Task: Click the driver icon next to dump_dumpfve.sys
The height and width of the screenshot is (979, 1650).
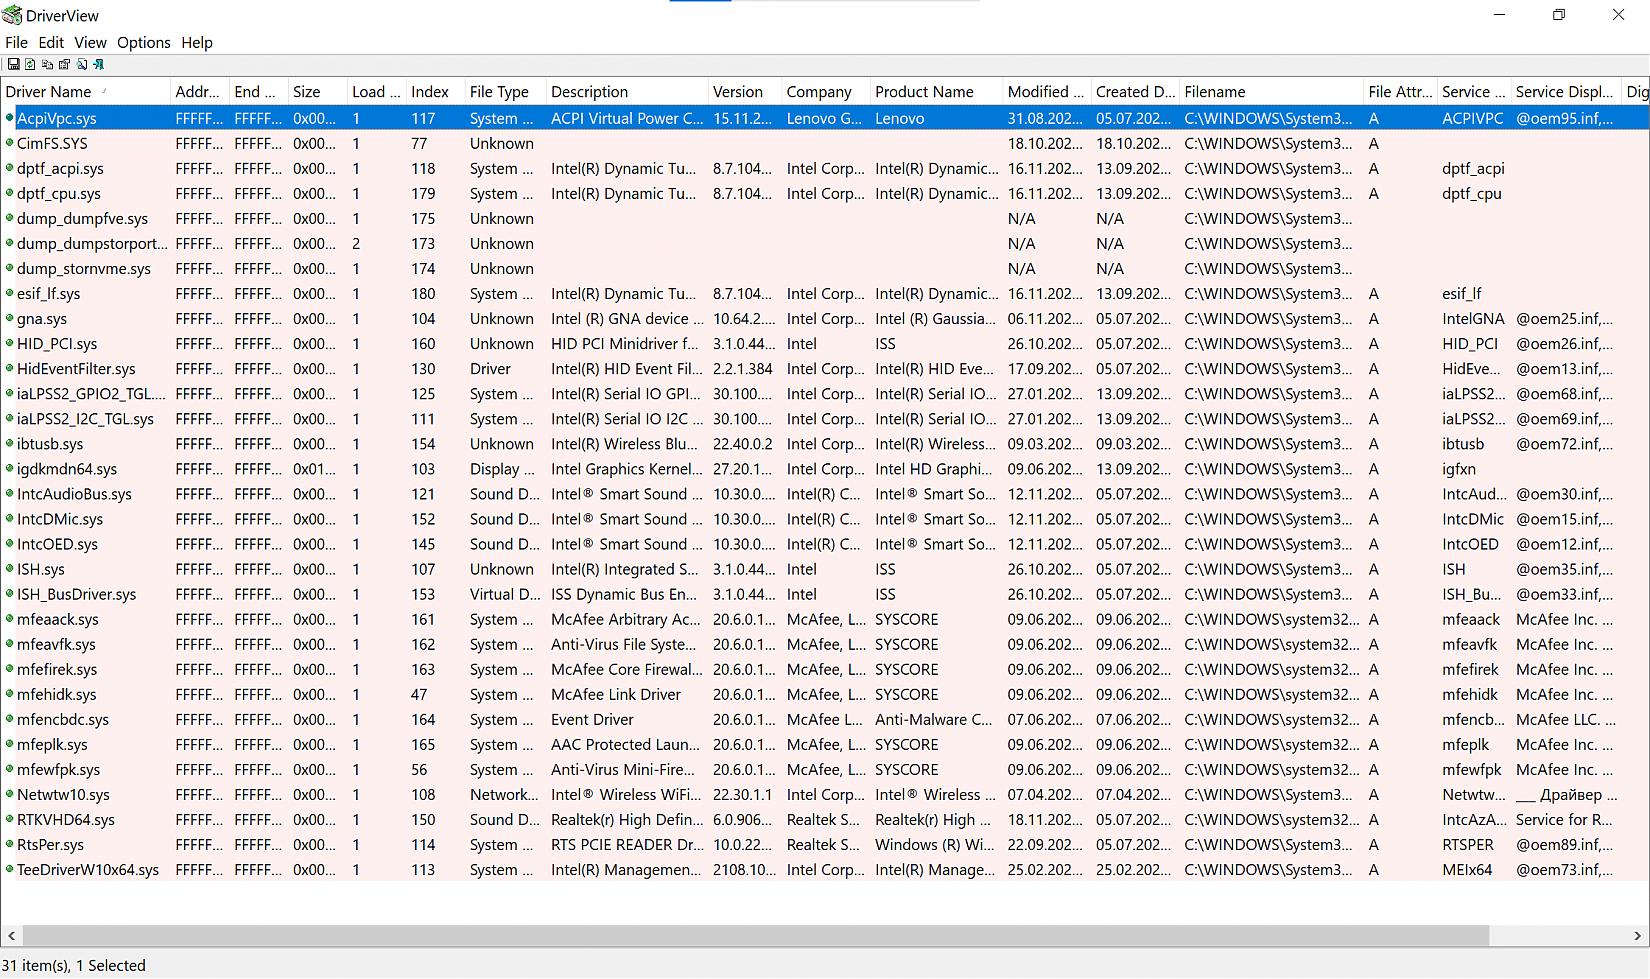Action: pyautogui.click(x=9, y=218)
